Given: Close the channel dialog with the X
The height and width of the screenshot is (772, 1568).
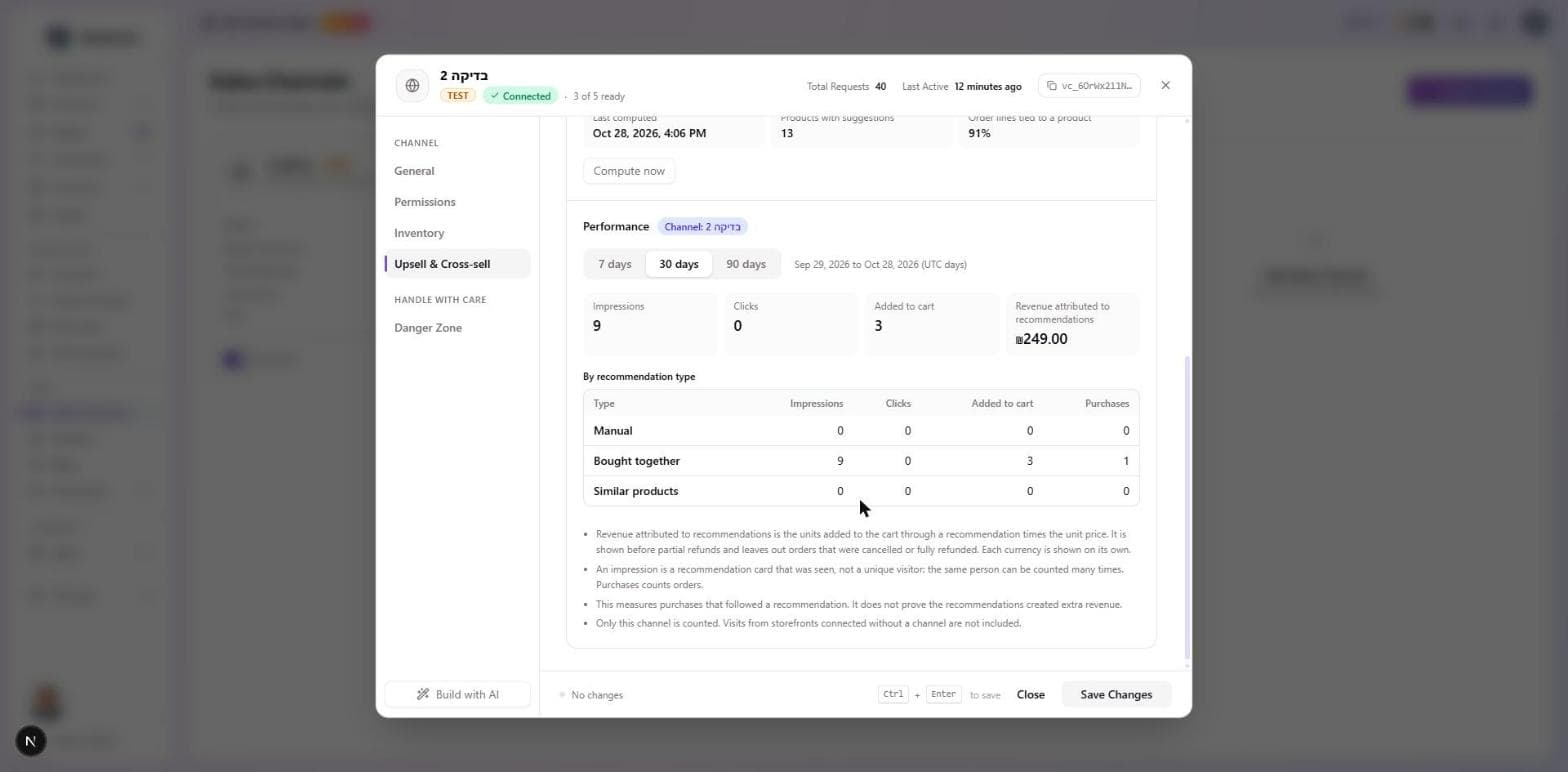Looking at the screenshot, I should 1165,86.
